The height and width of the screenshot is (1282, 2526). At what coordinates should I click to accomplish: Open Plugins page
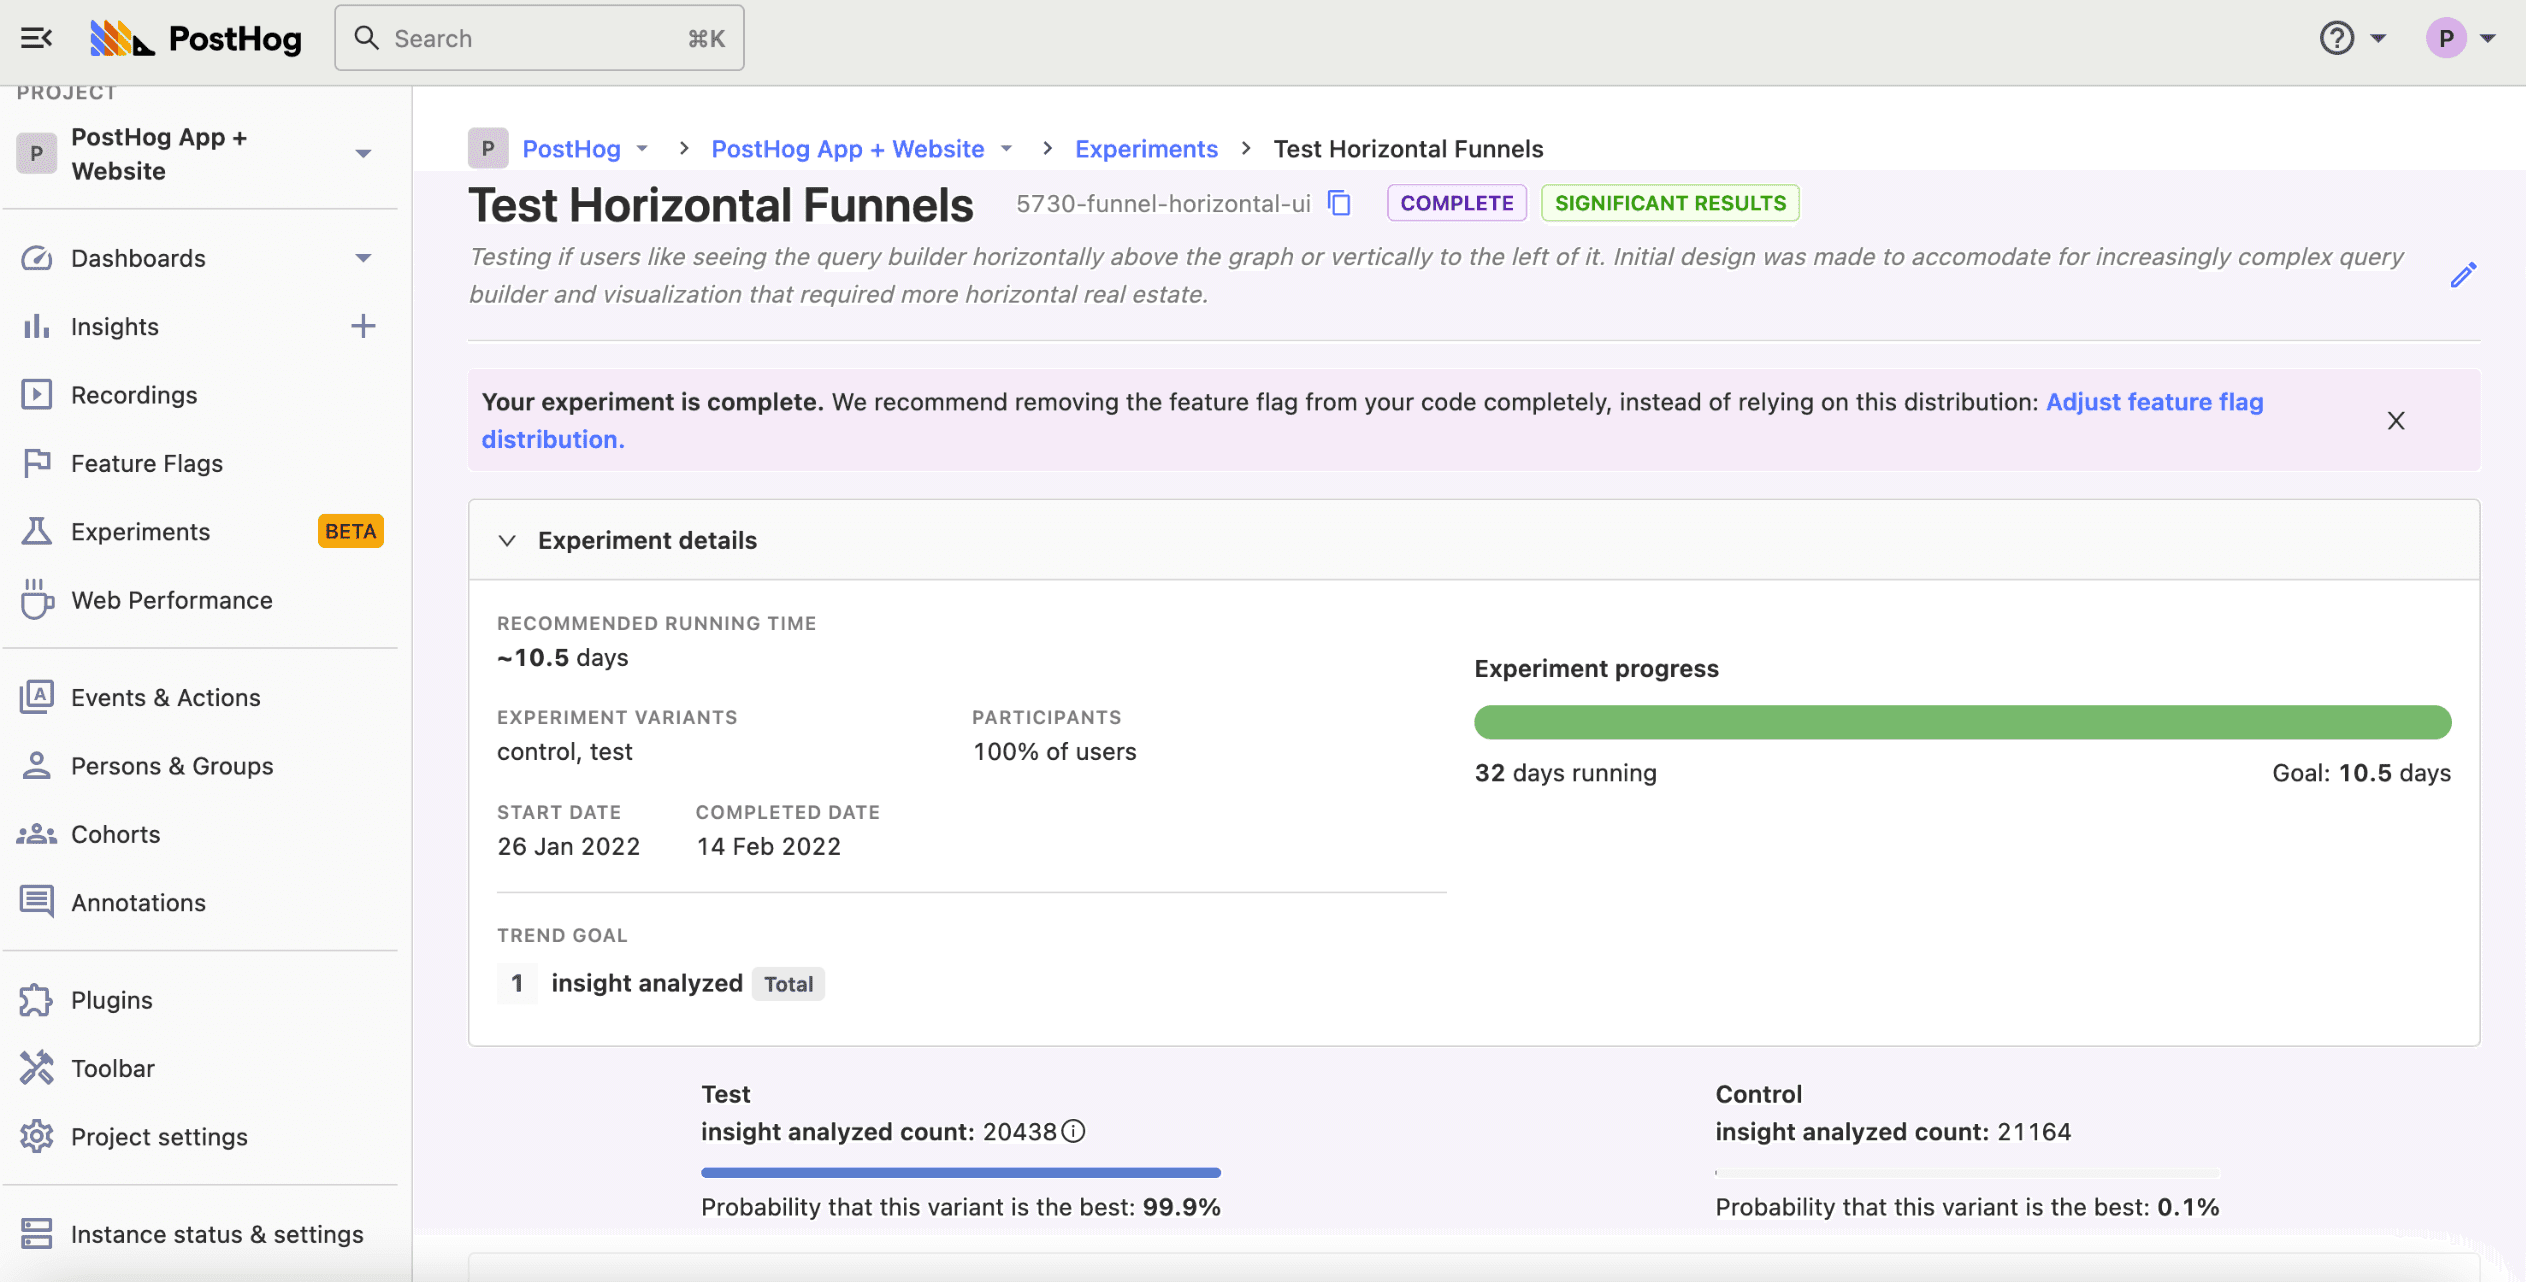(x=112, y=1000)
